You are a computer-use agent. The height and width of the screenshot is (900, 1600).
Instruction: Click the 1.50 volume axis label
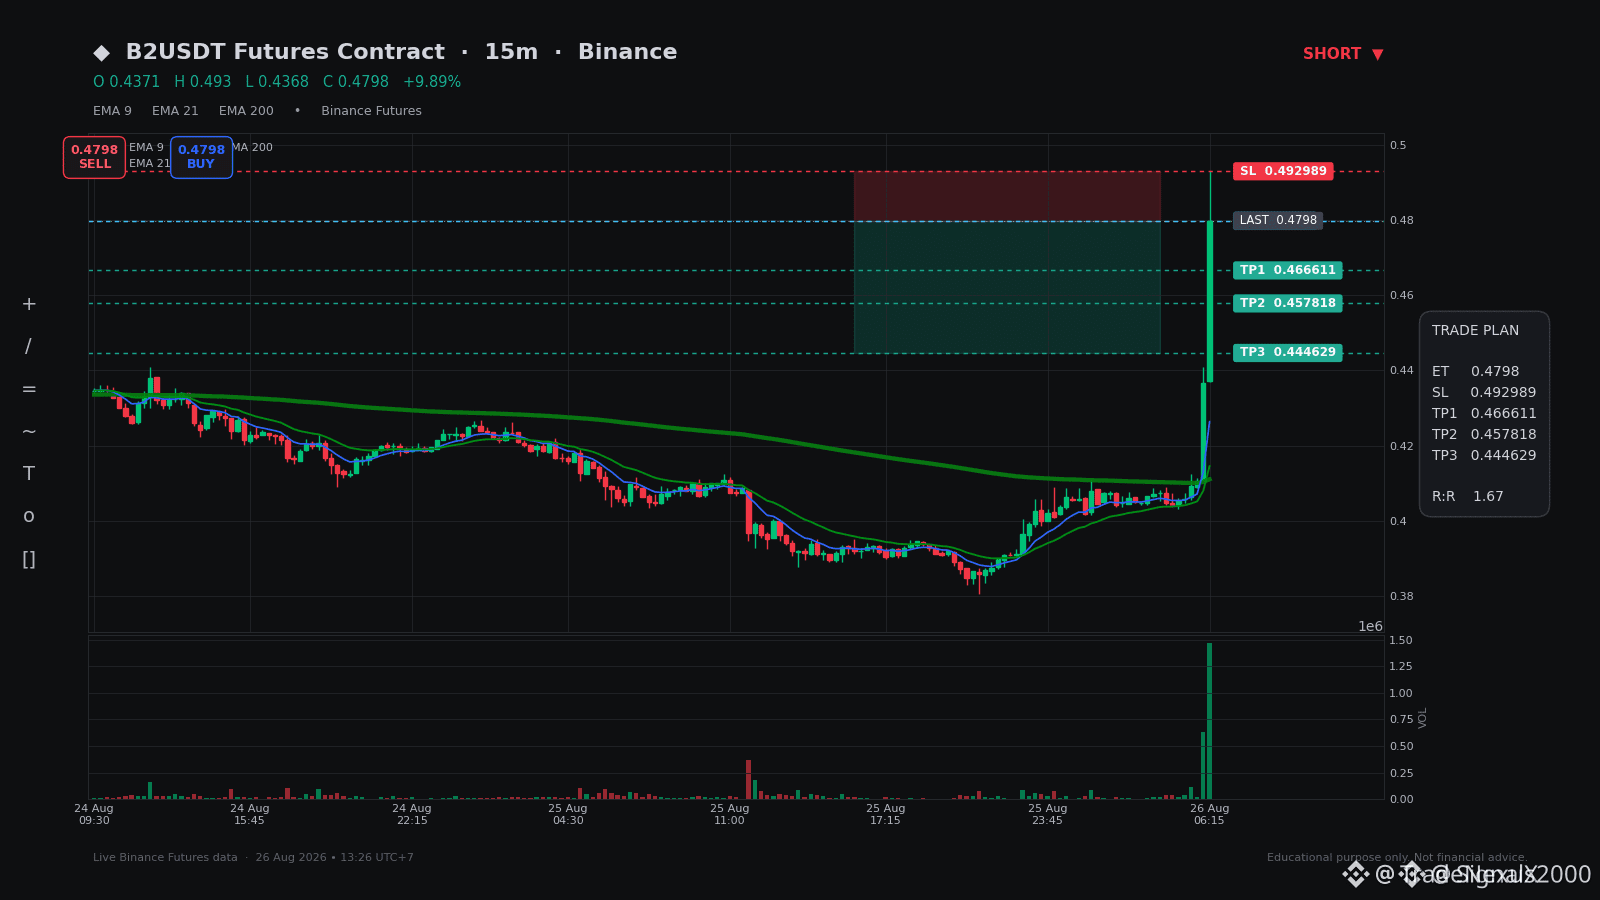click(1401, 640)
